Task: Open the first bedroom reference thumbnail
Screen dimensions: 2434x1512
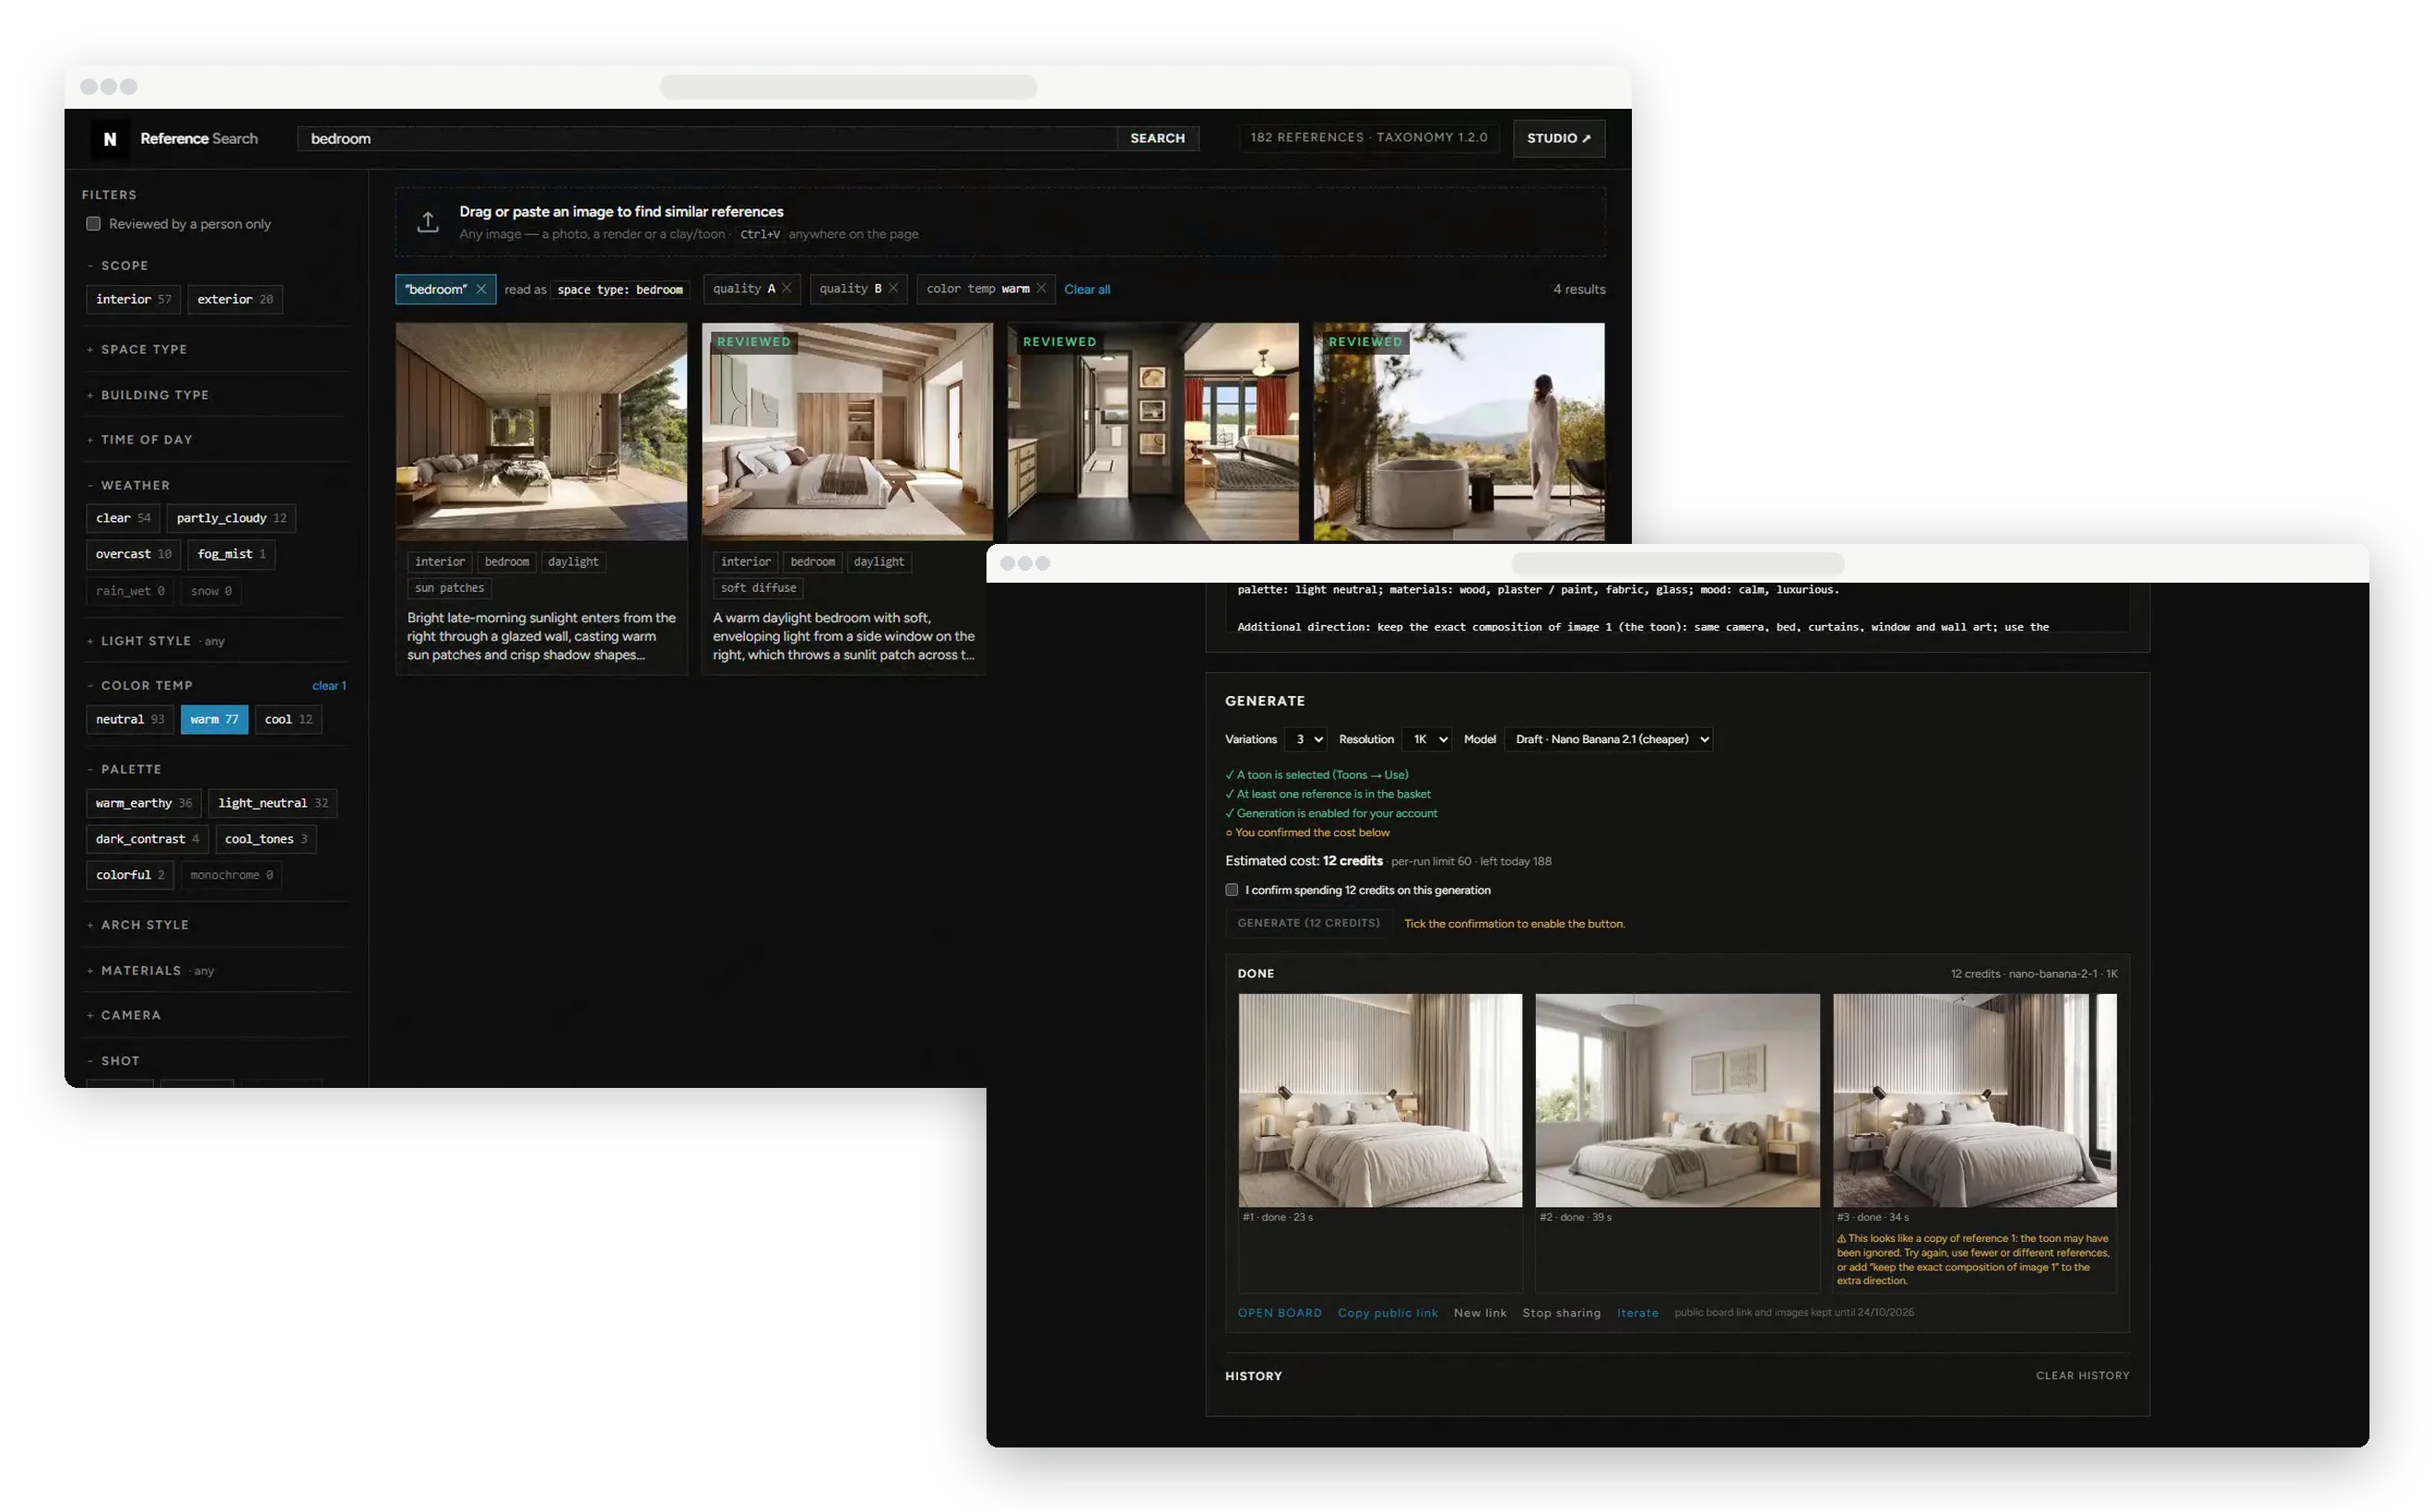Action: [x=541, y=431]
